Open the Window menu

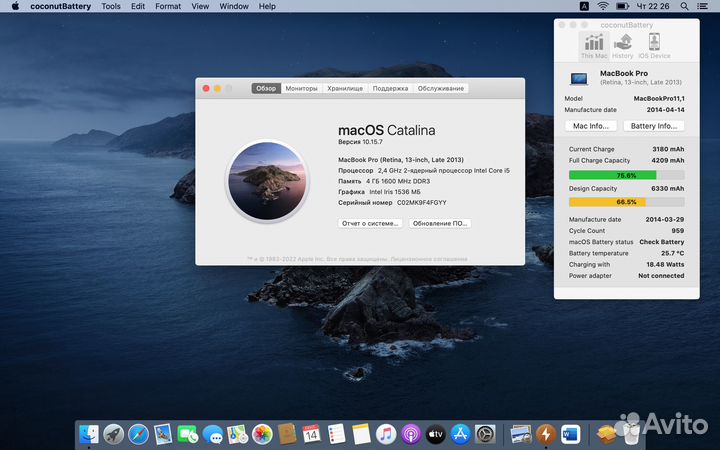point(234,6)
